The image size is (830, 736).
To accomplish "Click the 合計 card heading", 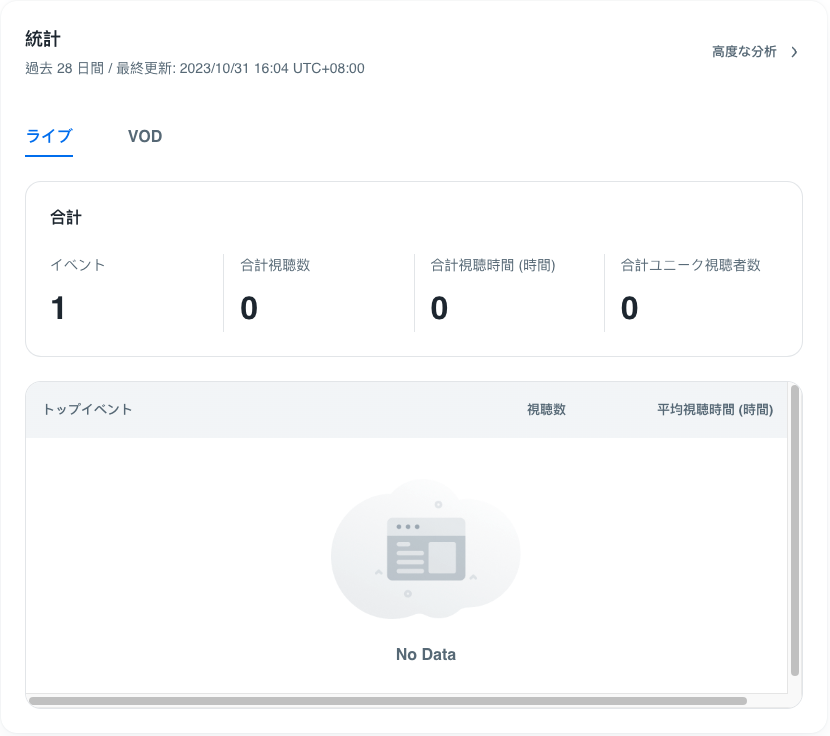I will tap(66, 216).
